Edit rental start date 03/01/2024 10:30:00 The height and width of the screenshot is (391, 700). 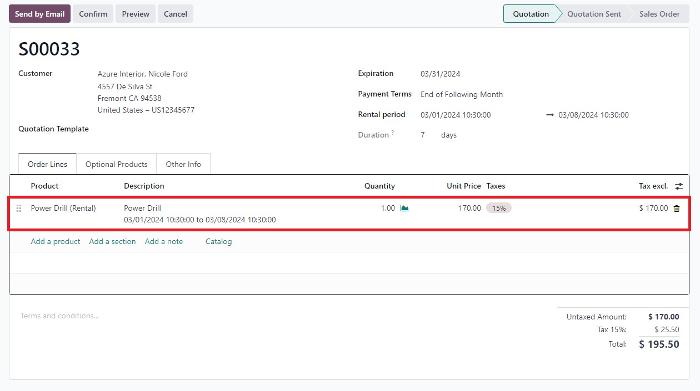click(455, 115)
